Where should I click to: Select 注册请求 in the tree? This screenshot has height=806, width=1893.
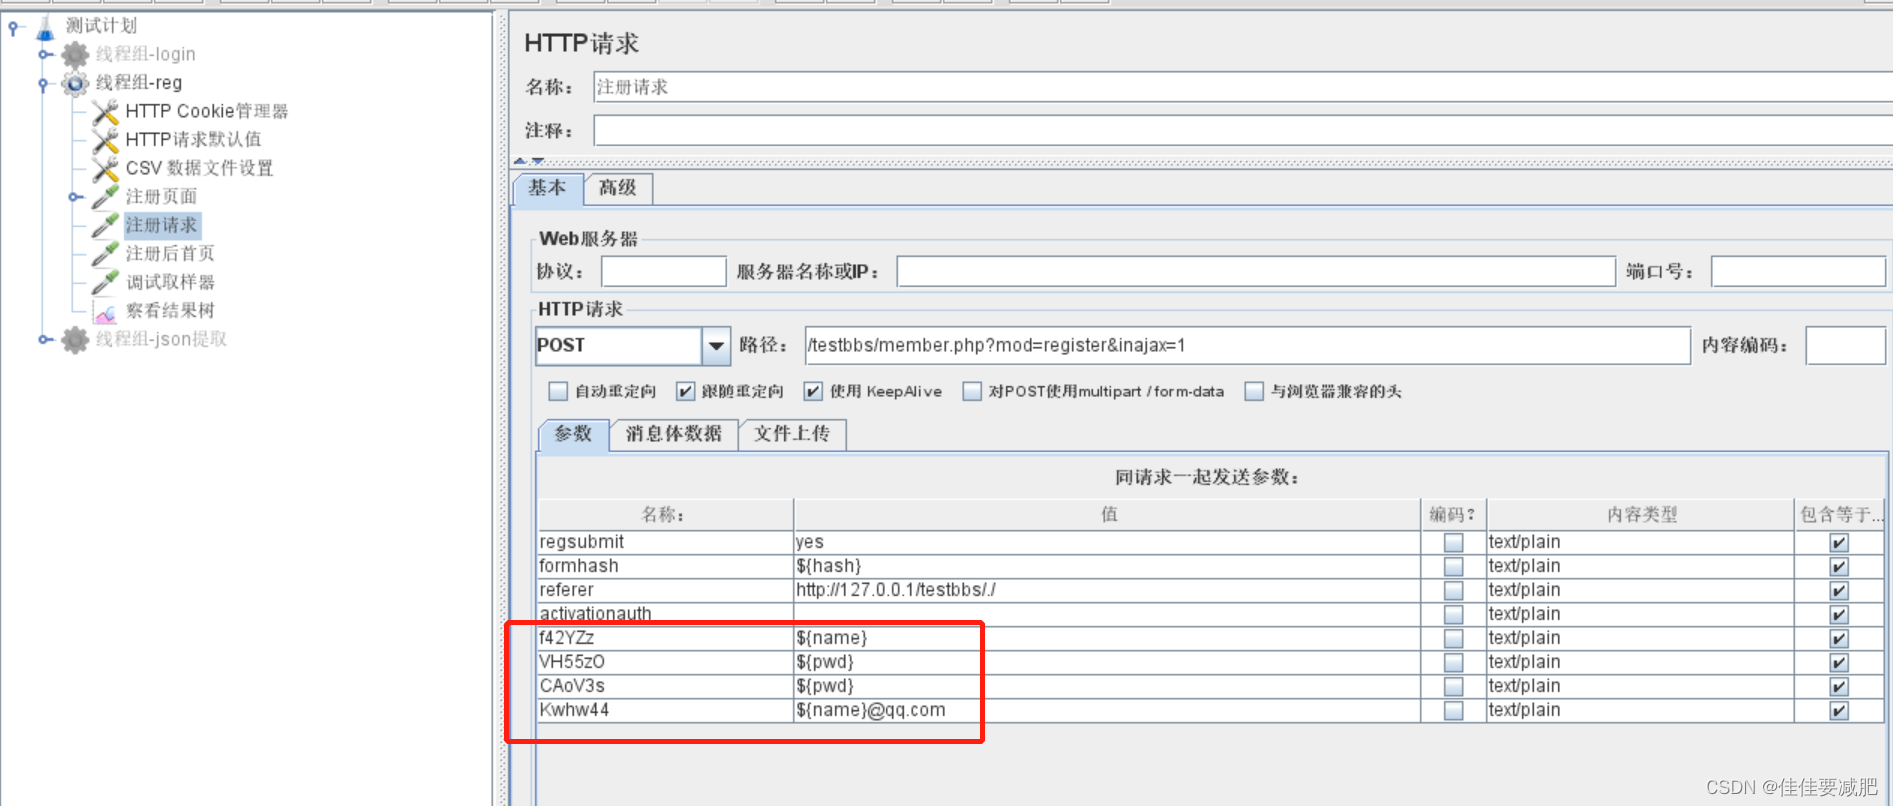tap(162, 226)
